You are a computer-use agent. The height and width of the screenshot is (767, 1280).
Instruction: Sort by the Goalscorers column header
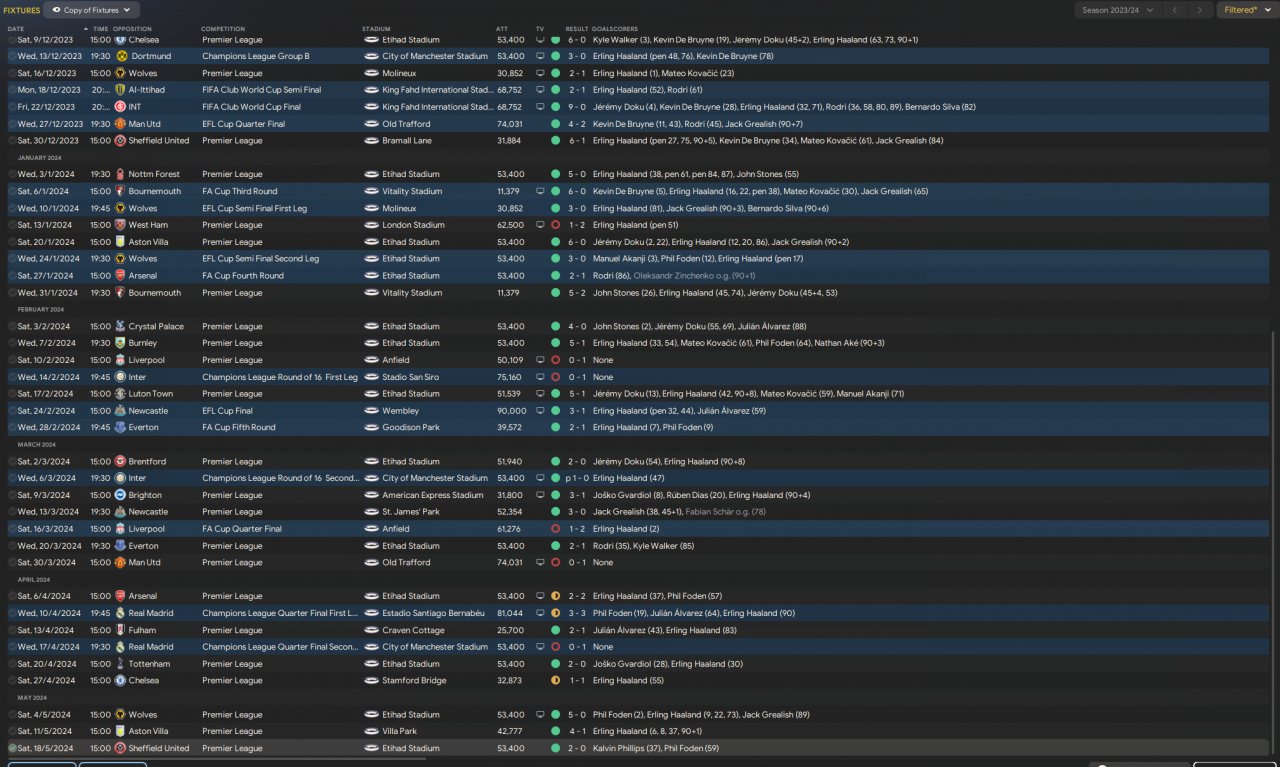point(615,29)
